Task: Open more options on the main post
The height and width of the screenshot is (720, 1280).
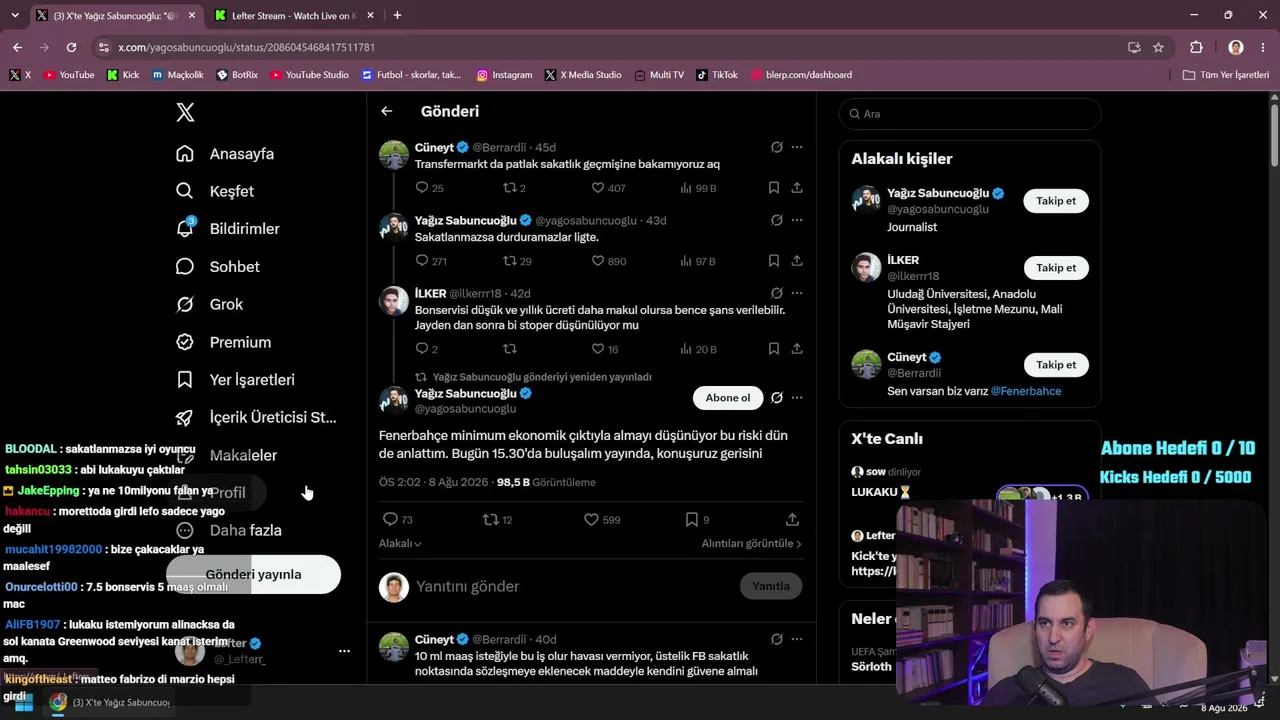Action: coord(797,398)
